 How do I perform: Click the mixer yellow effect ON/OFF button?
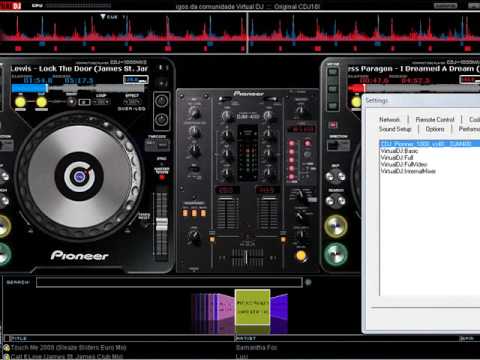(x=301, y=256)
